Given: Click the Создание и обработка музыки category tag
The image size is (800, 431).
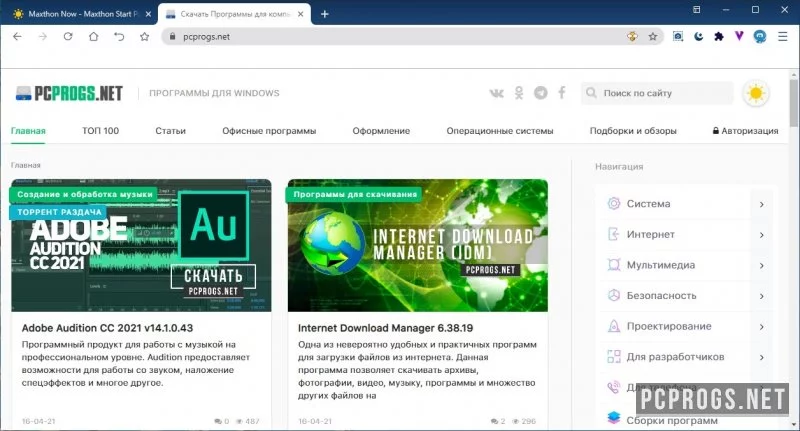Looking at the screenshot, I should point(84,194).
